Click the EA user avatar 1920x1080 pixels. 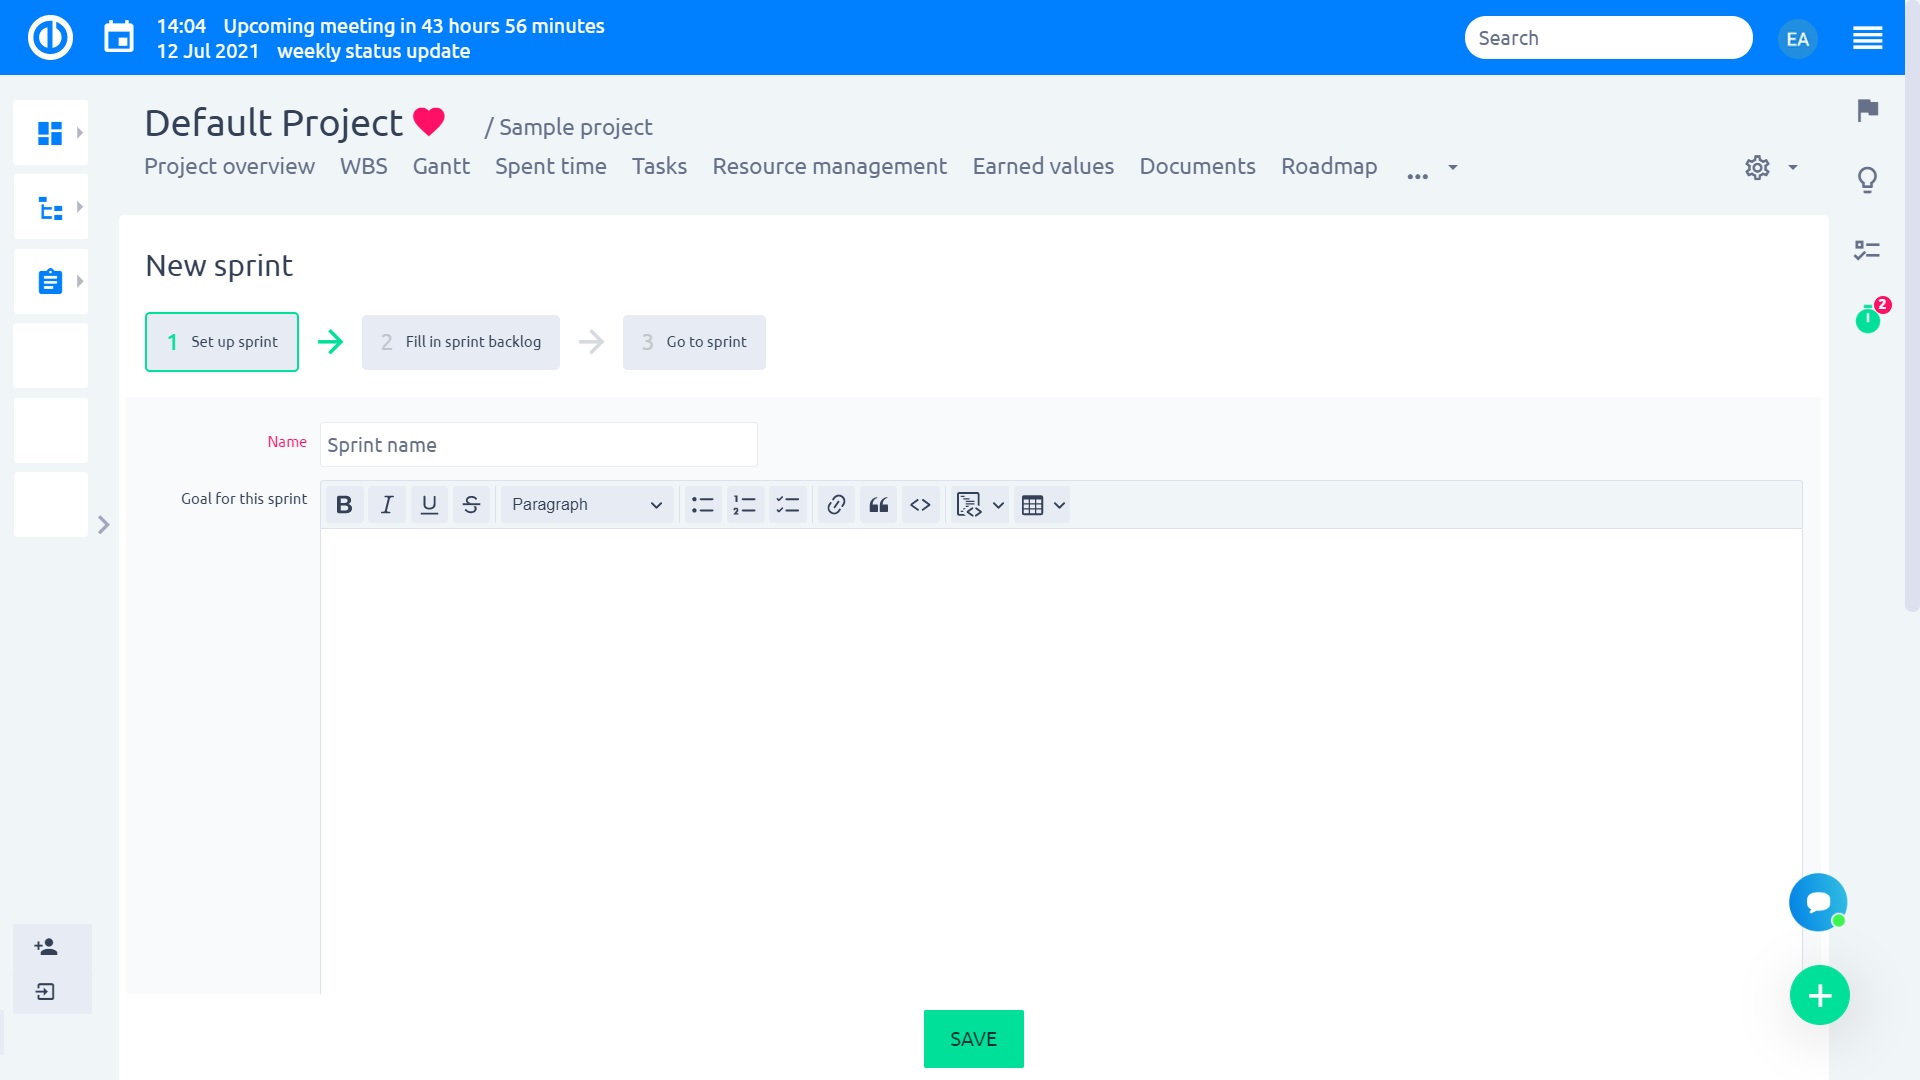[x=1797, y=39]
